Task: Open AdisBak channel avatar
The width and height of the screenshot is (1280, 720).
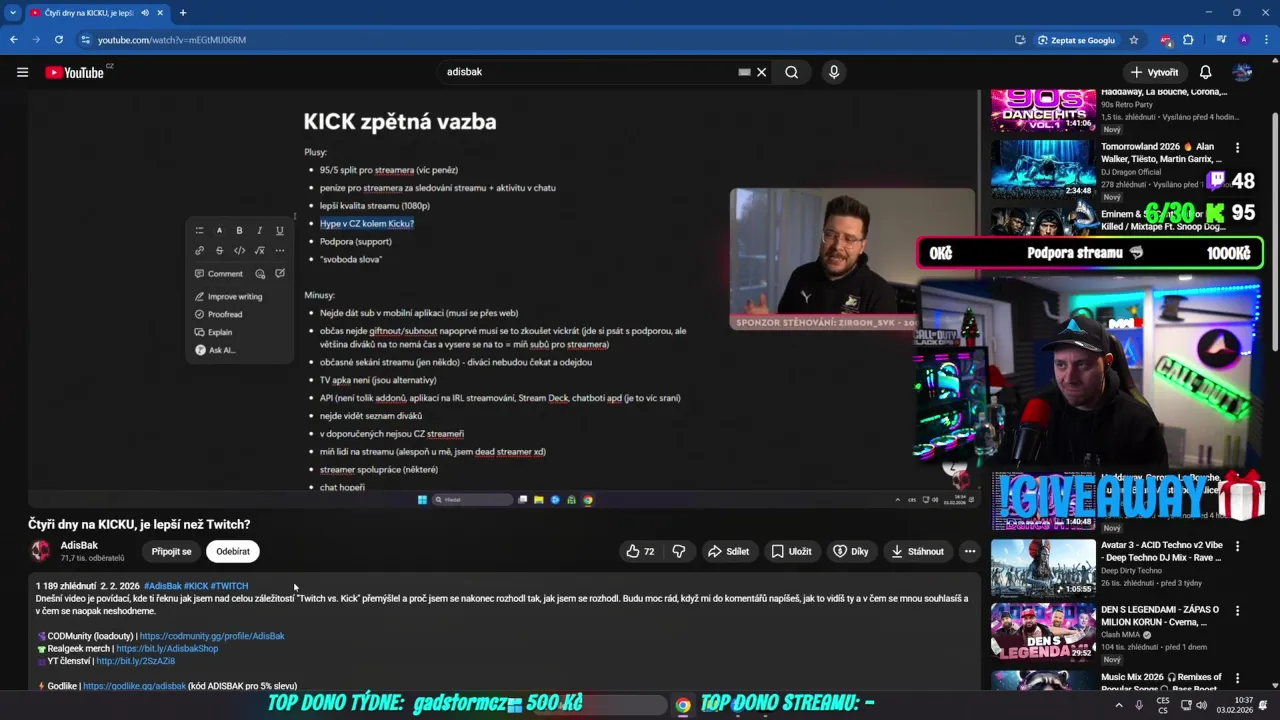Action: click(x=40, y=551)
